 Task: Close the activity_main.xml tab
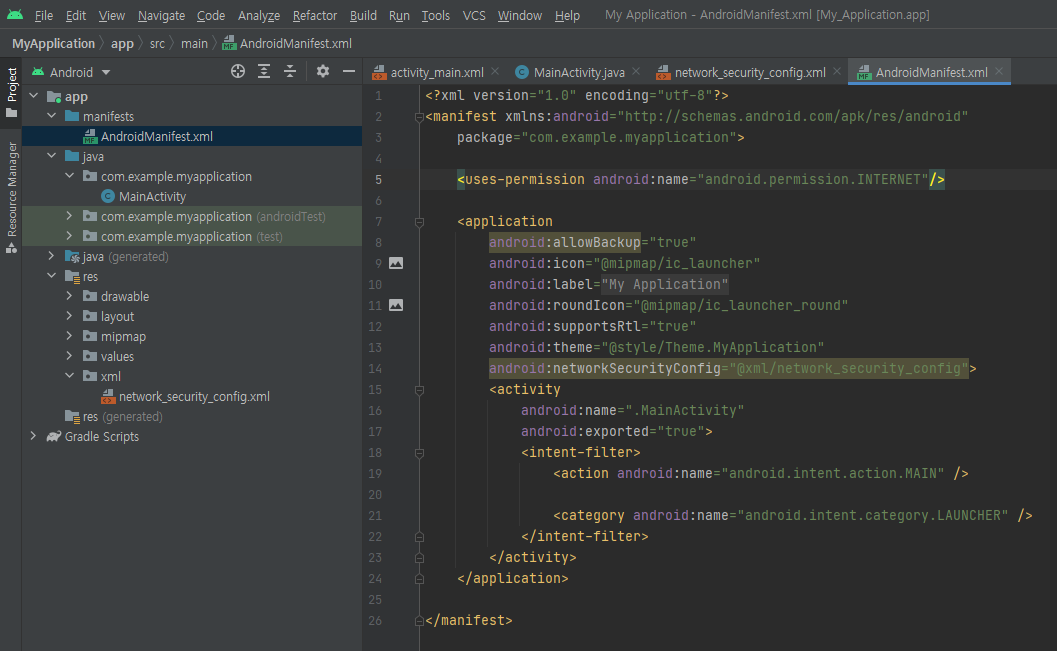click(x=495, y=71)
